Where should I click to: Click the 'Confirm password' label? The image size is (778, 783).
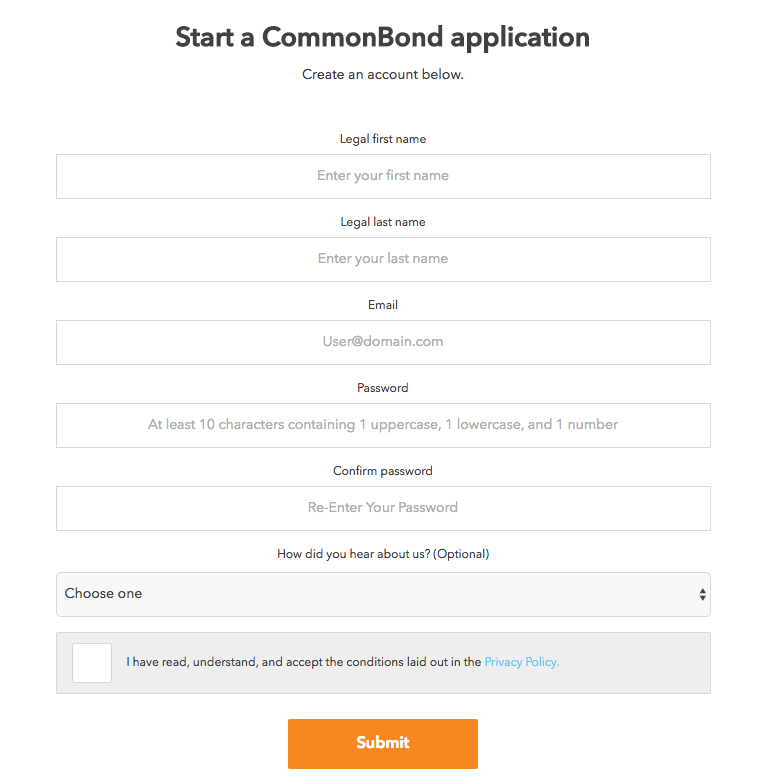(x=383, y=471)
